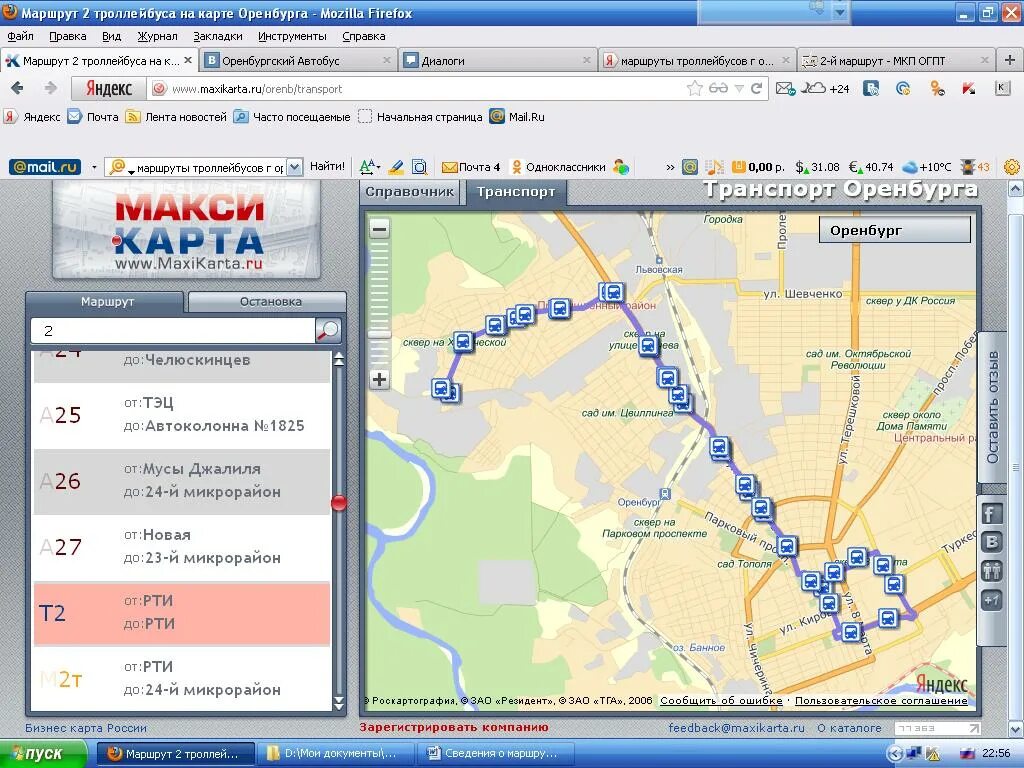
Task: Click the map zoom slider handle
Action: point(379,334)
